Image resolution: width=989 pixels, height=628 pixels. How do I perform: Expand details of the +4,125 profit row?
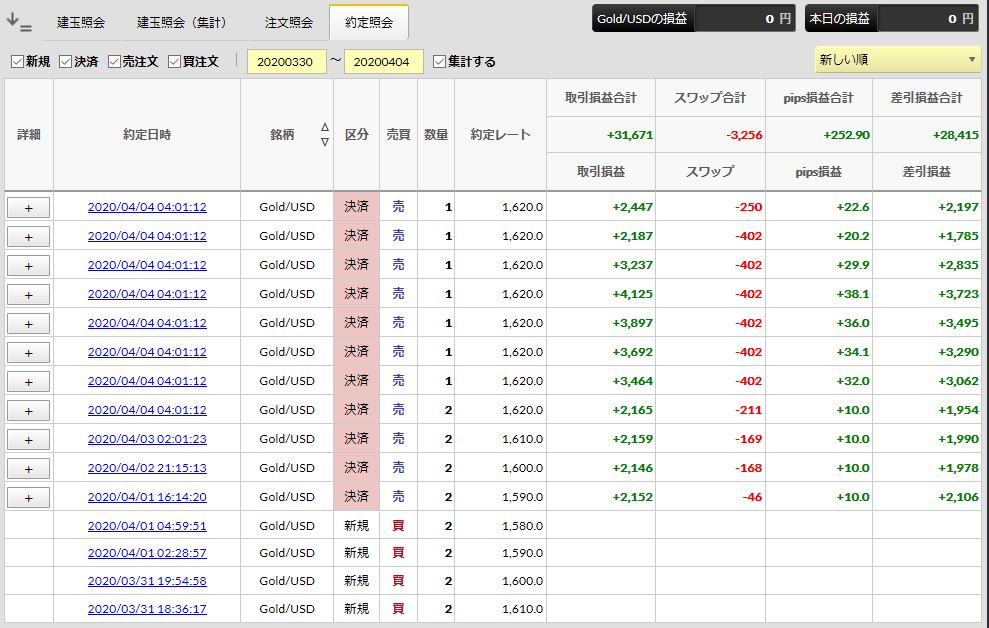28,294
